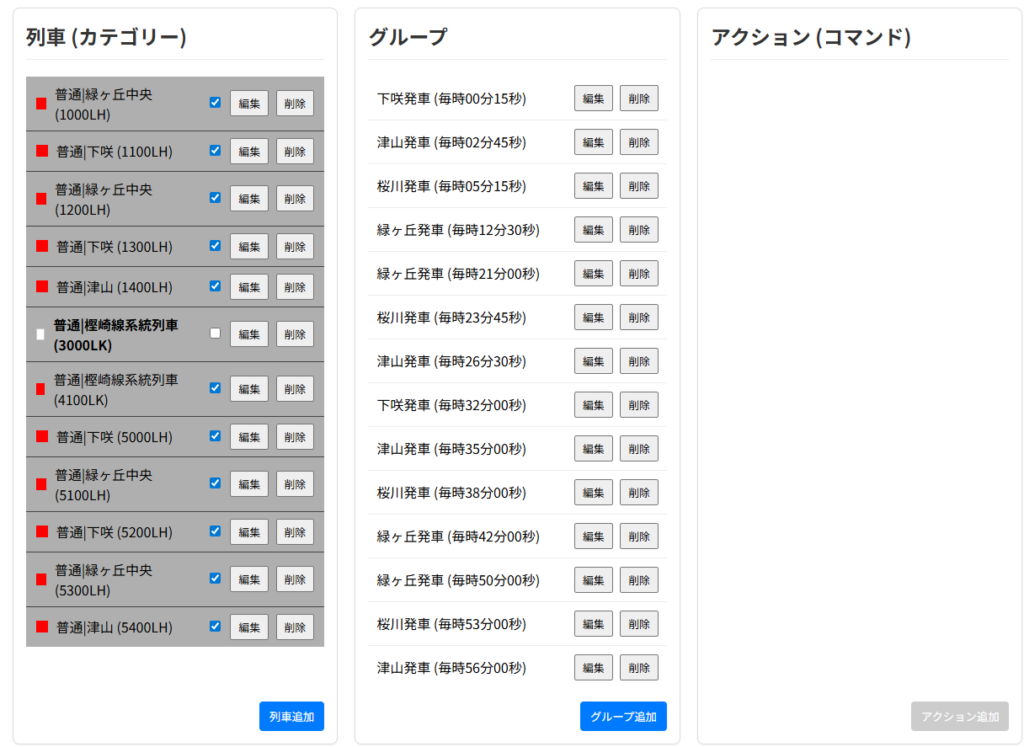Click 列車追加 button to add a train
Image resolution: width=1024 pixels, height=747 pixels.
[x=291, y=716]
